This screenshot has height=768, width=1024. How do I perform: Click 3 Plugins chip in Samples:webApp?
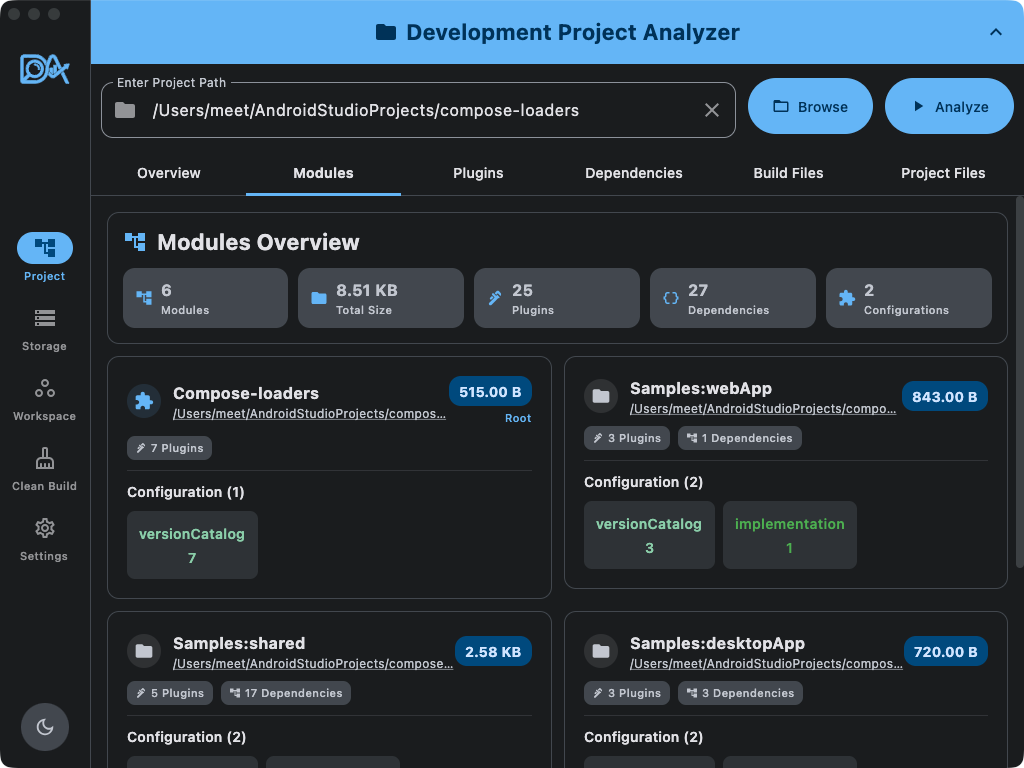coord(627,438)
